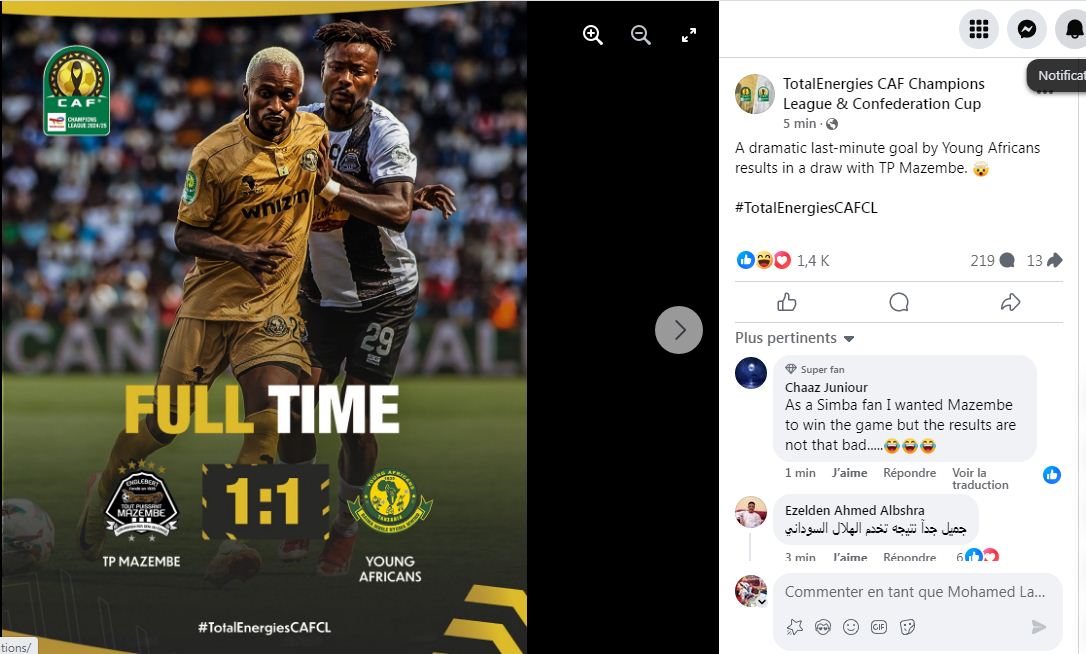This screenshot has width=1086, height=654.
Task: Insert a GIF in the comment
Action: click(878, 627)
